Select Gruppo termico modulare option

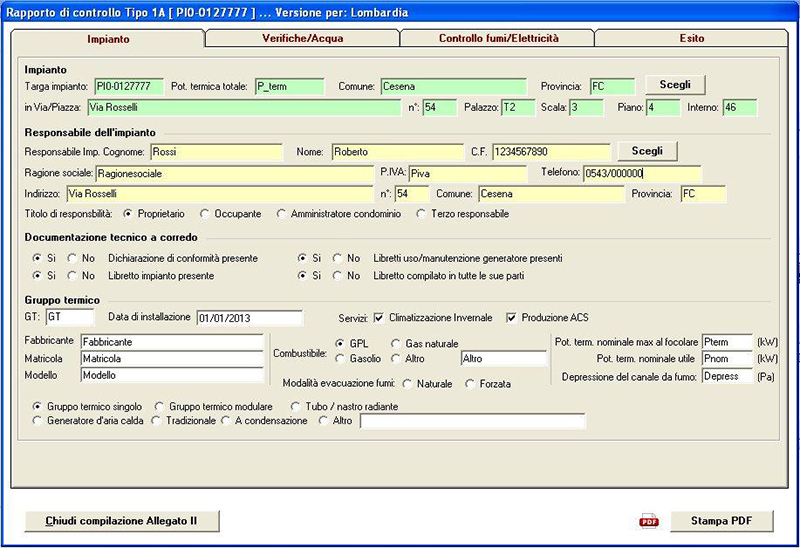coord(159,407)
